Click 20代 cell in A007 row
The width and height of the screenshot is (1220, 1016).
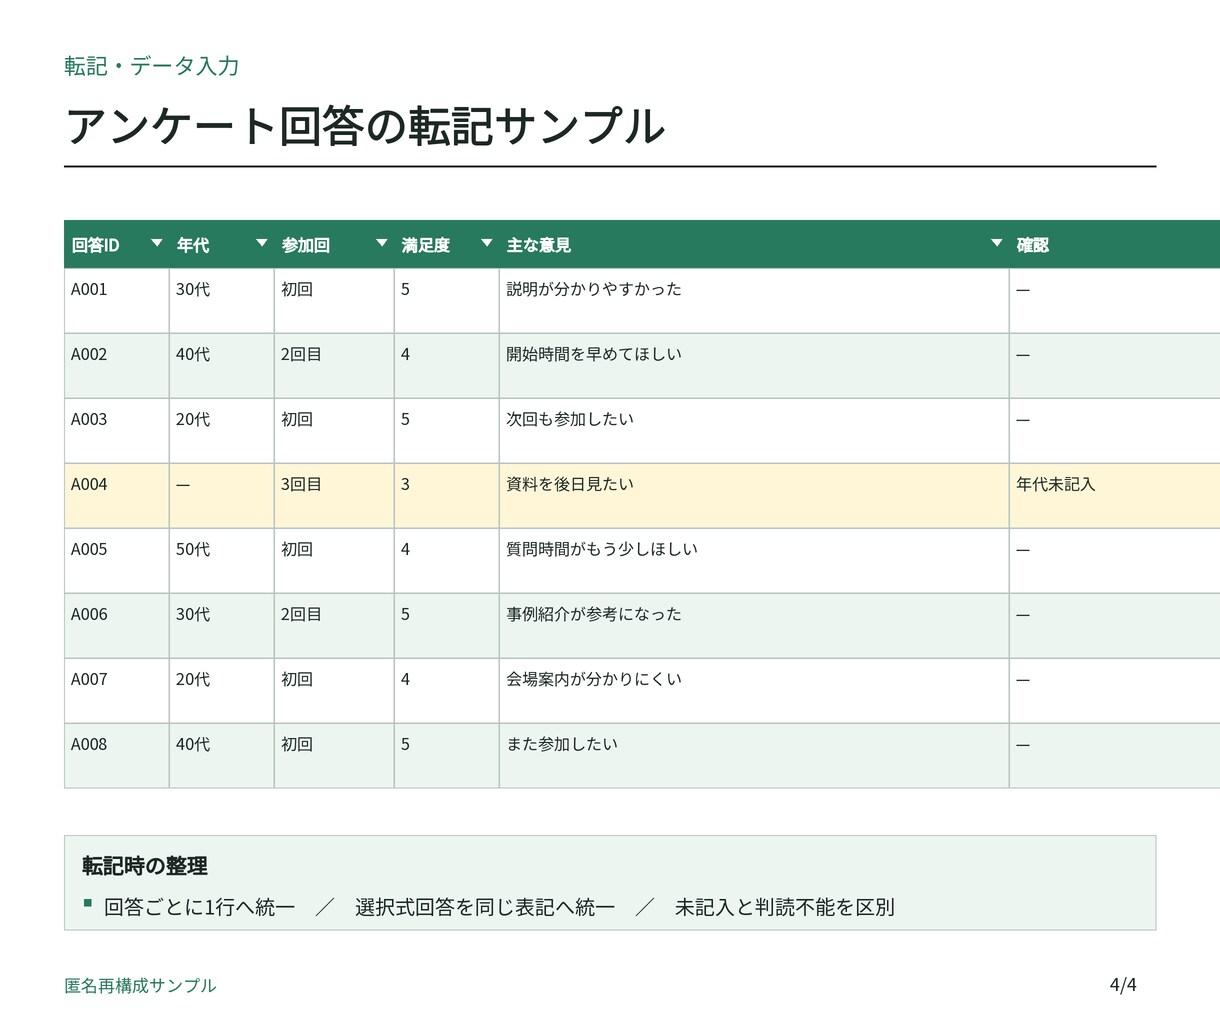222,691
